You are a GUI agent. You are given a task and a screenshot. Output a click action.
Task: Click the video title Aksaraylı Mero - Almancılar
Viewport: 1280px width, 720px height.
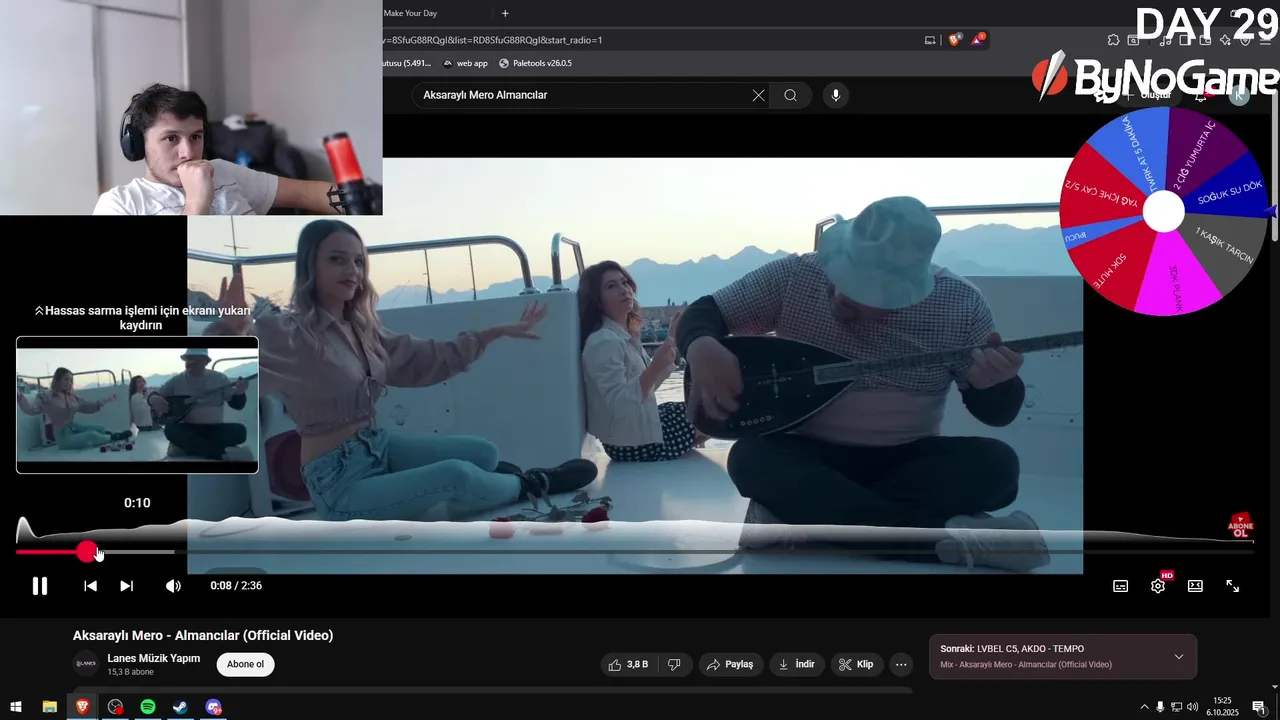click(203, 635)
